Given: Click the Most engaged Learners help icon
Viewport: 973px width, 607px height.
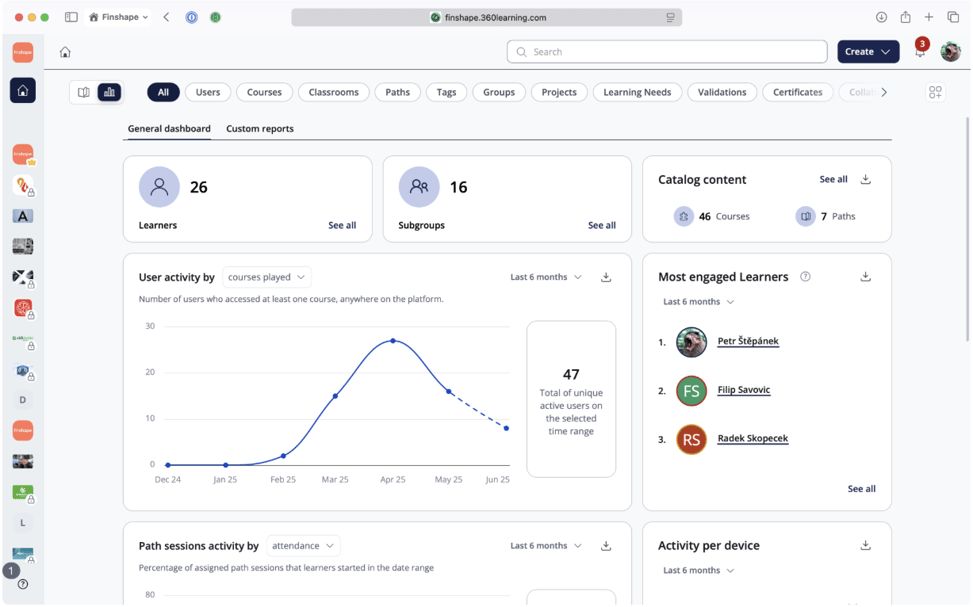Looking at the screenshot, I should pos(805,277).
